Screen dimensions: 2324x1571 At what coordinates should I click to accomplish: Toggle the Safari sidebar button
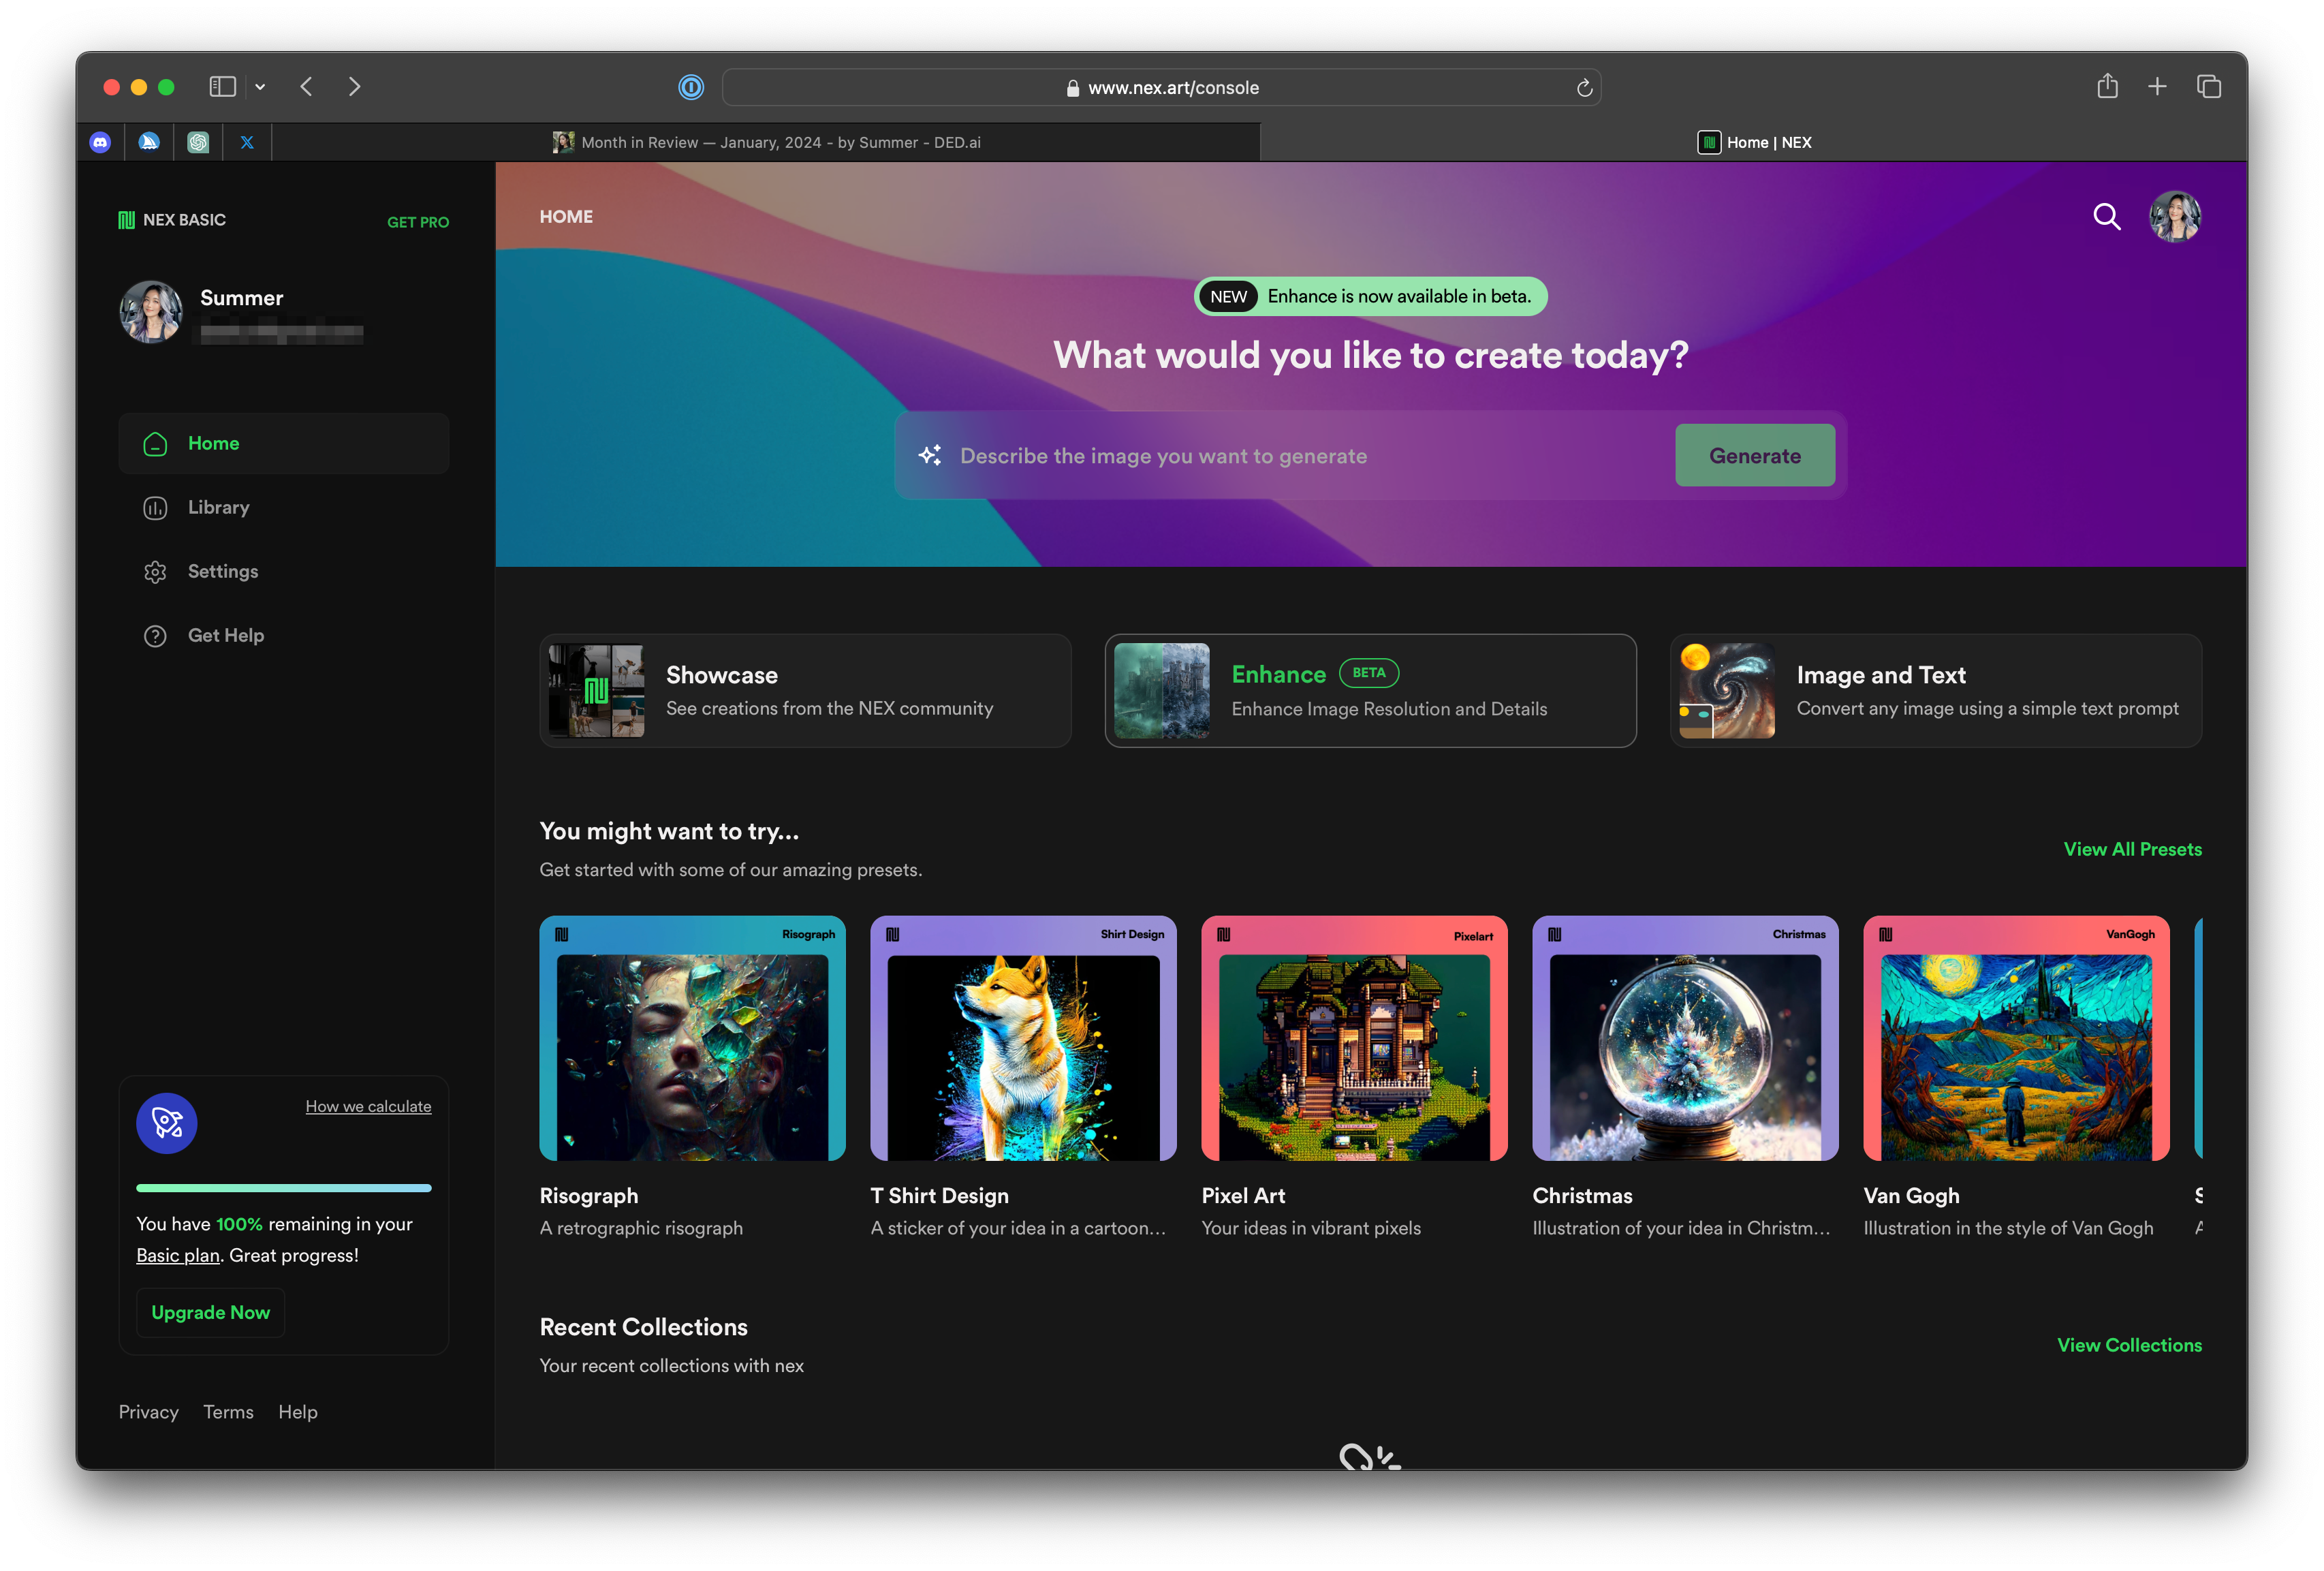222,87
